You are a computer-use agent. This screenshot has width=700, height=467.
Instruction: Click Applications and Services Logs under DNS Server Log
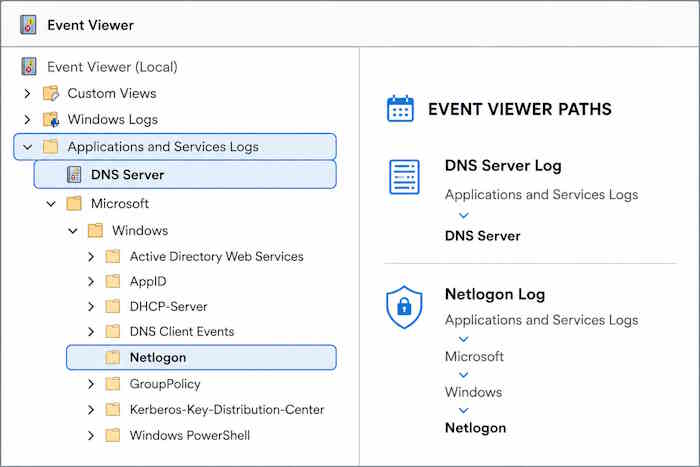(x=542, y=195)
